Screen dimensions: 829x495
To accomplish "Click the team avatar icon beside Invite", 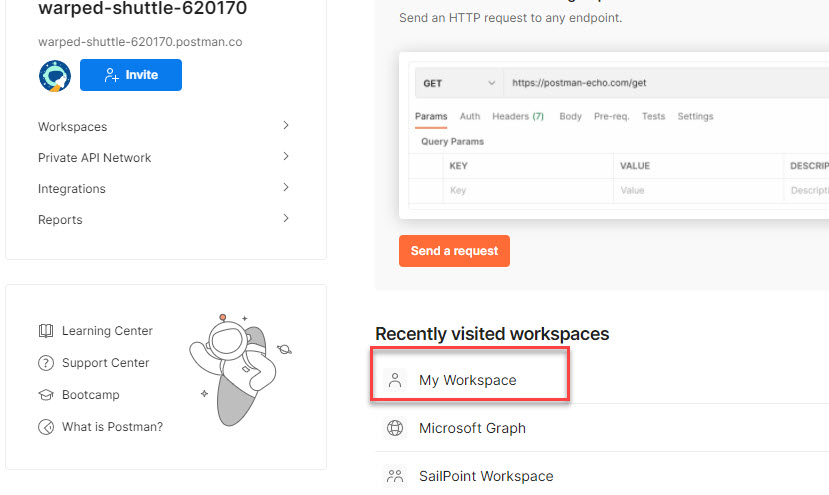I will tap(55, 76).
